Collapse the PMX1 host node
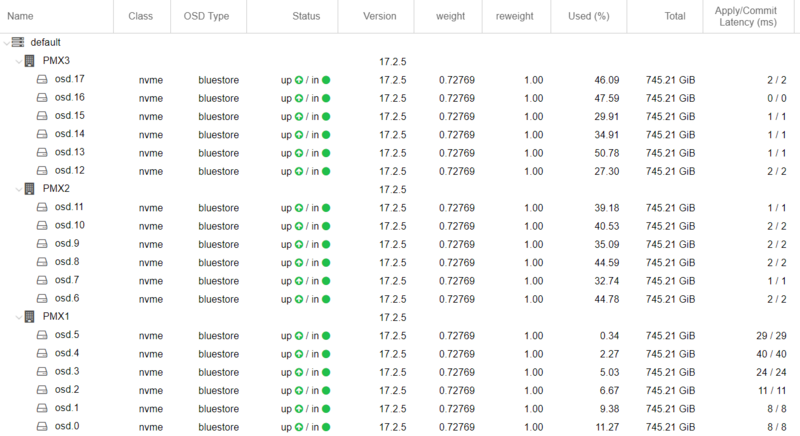800x436 pixels. click(x=19, y=317)
